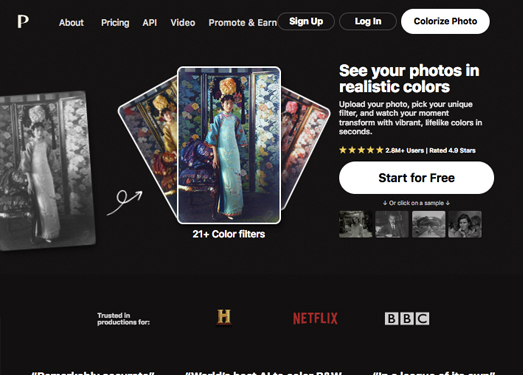Click the Sign Up button
Image resolution: width=523 pixels, height=375 pixels.
point(306,21)
